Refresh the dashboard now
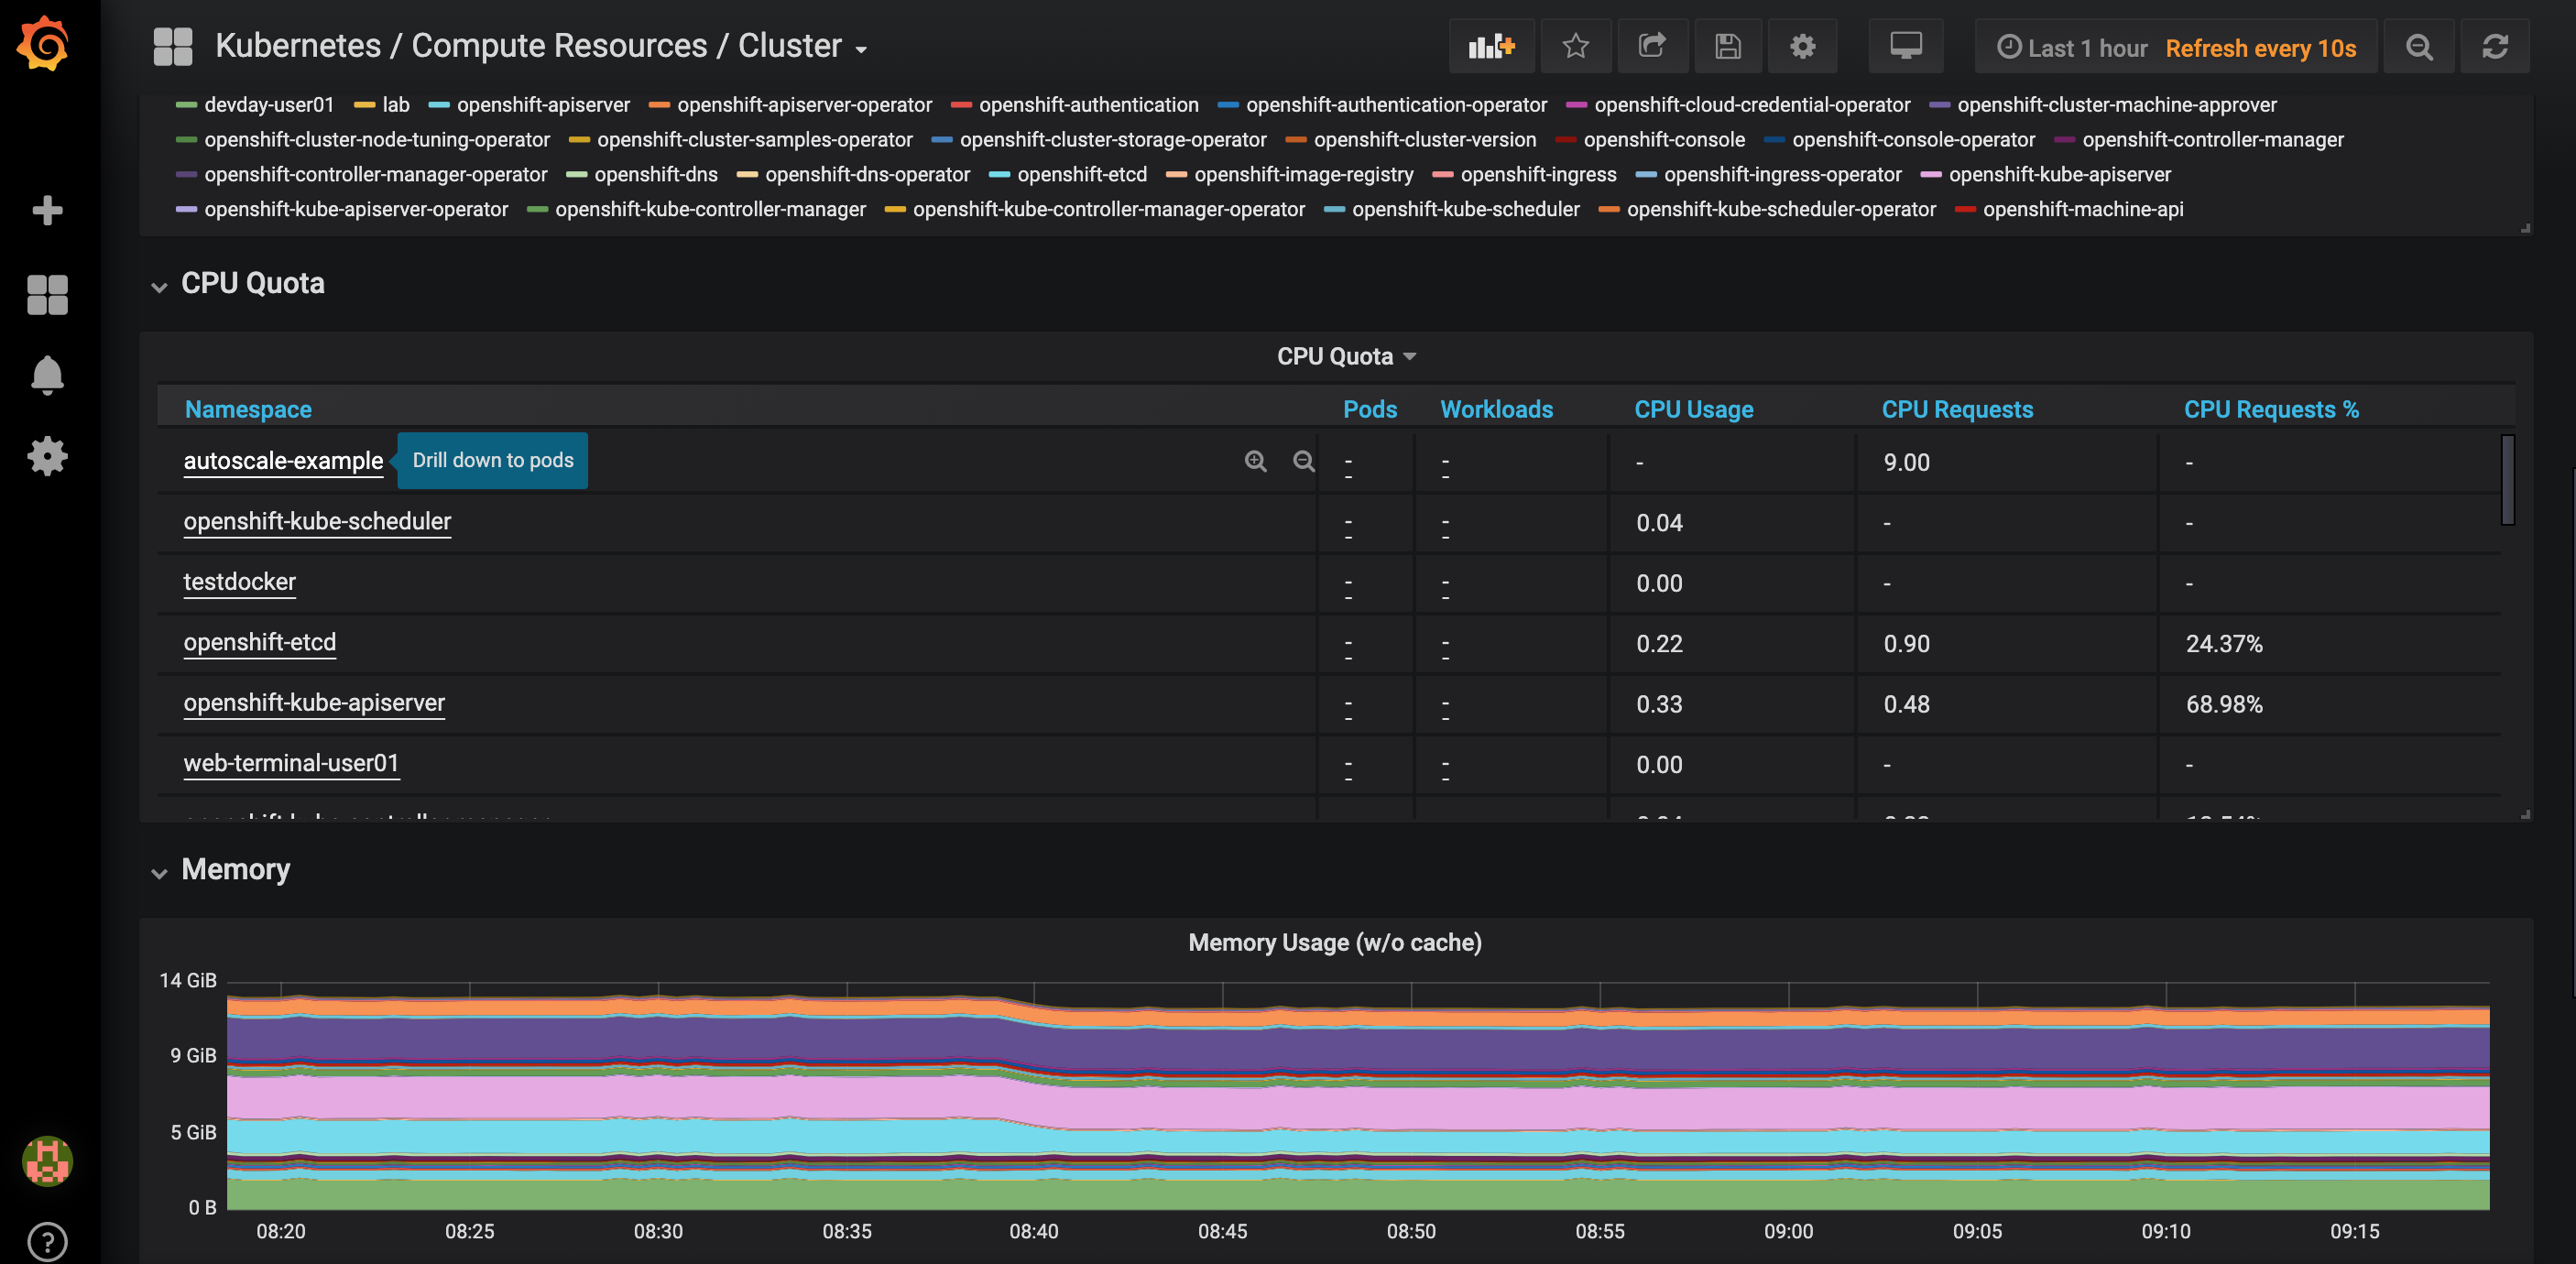 coord(2494,46)
